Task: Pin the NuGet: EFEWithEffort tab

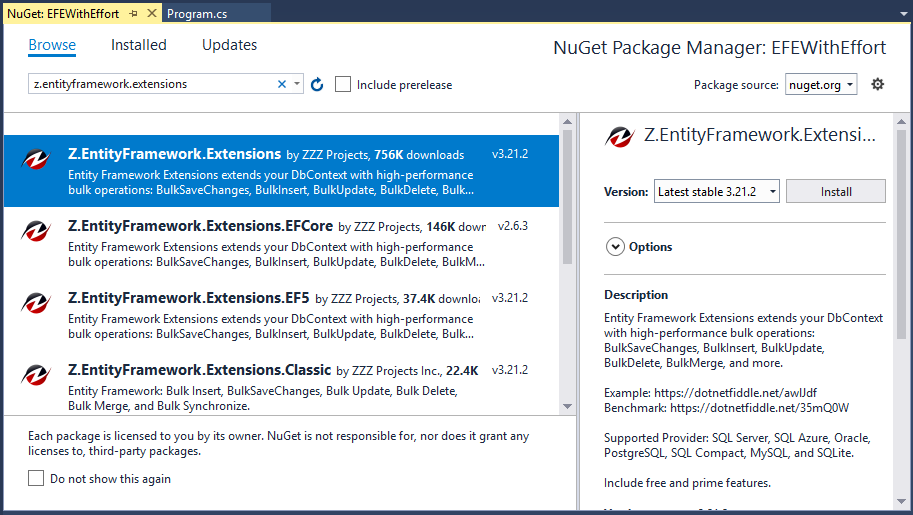Action: (134, 13)
